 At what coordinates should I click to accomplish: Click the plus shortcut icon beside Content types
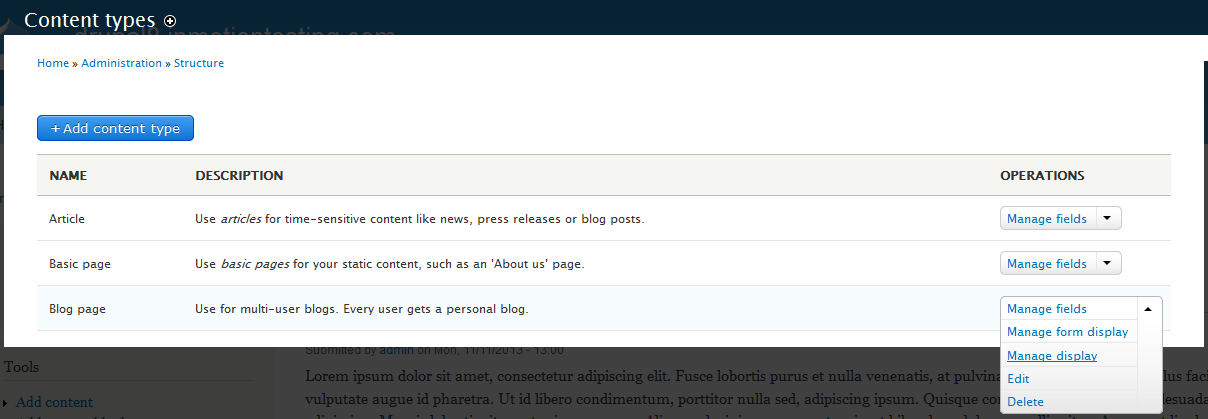170,20
